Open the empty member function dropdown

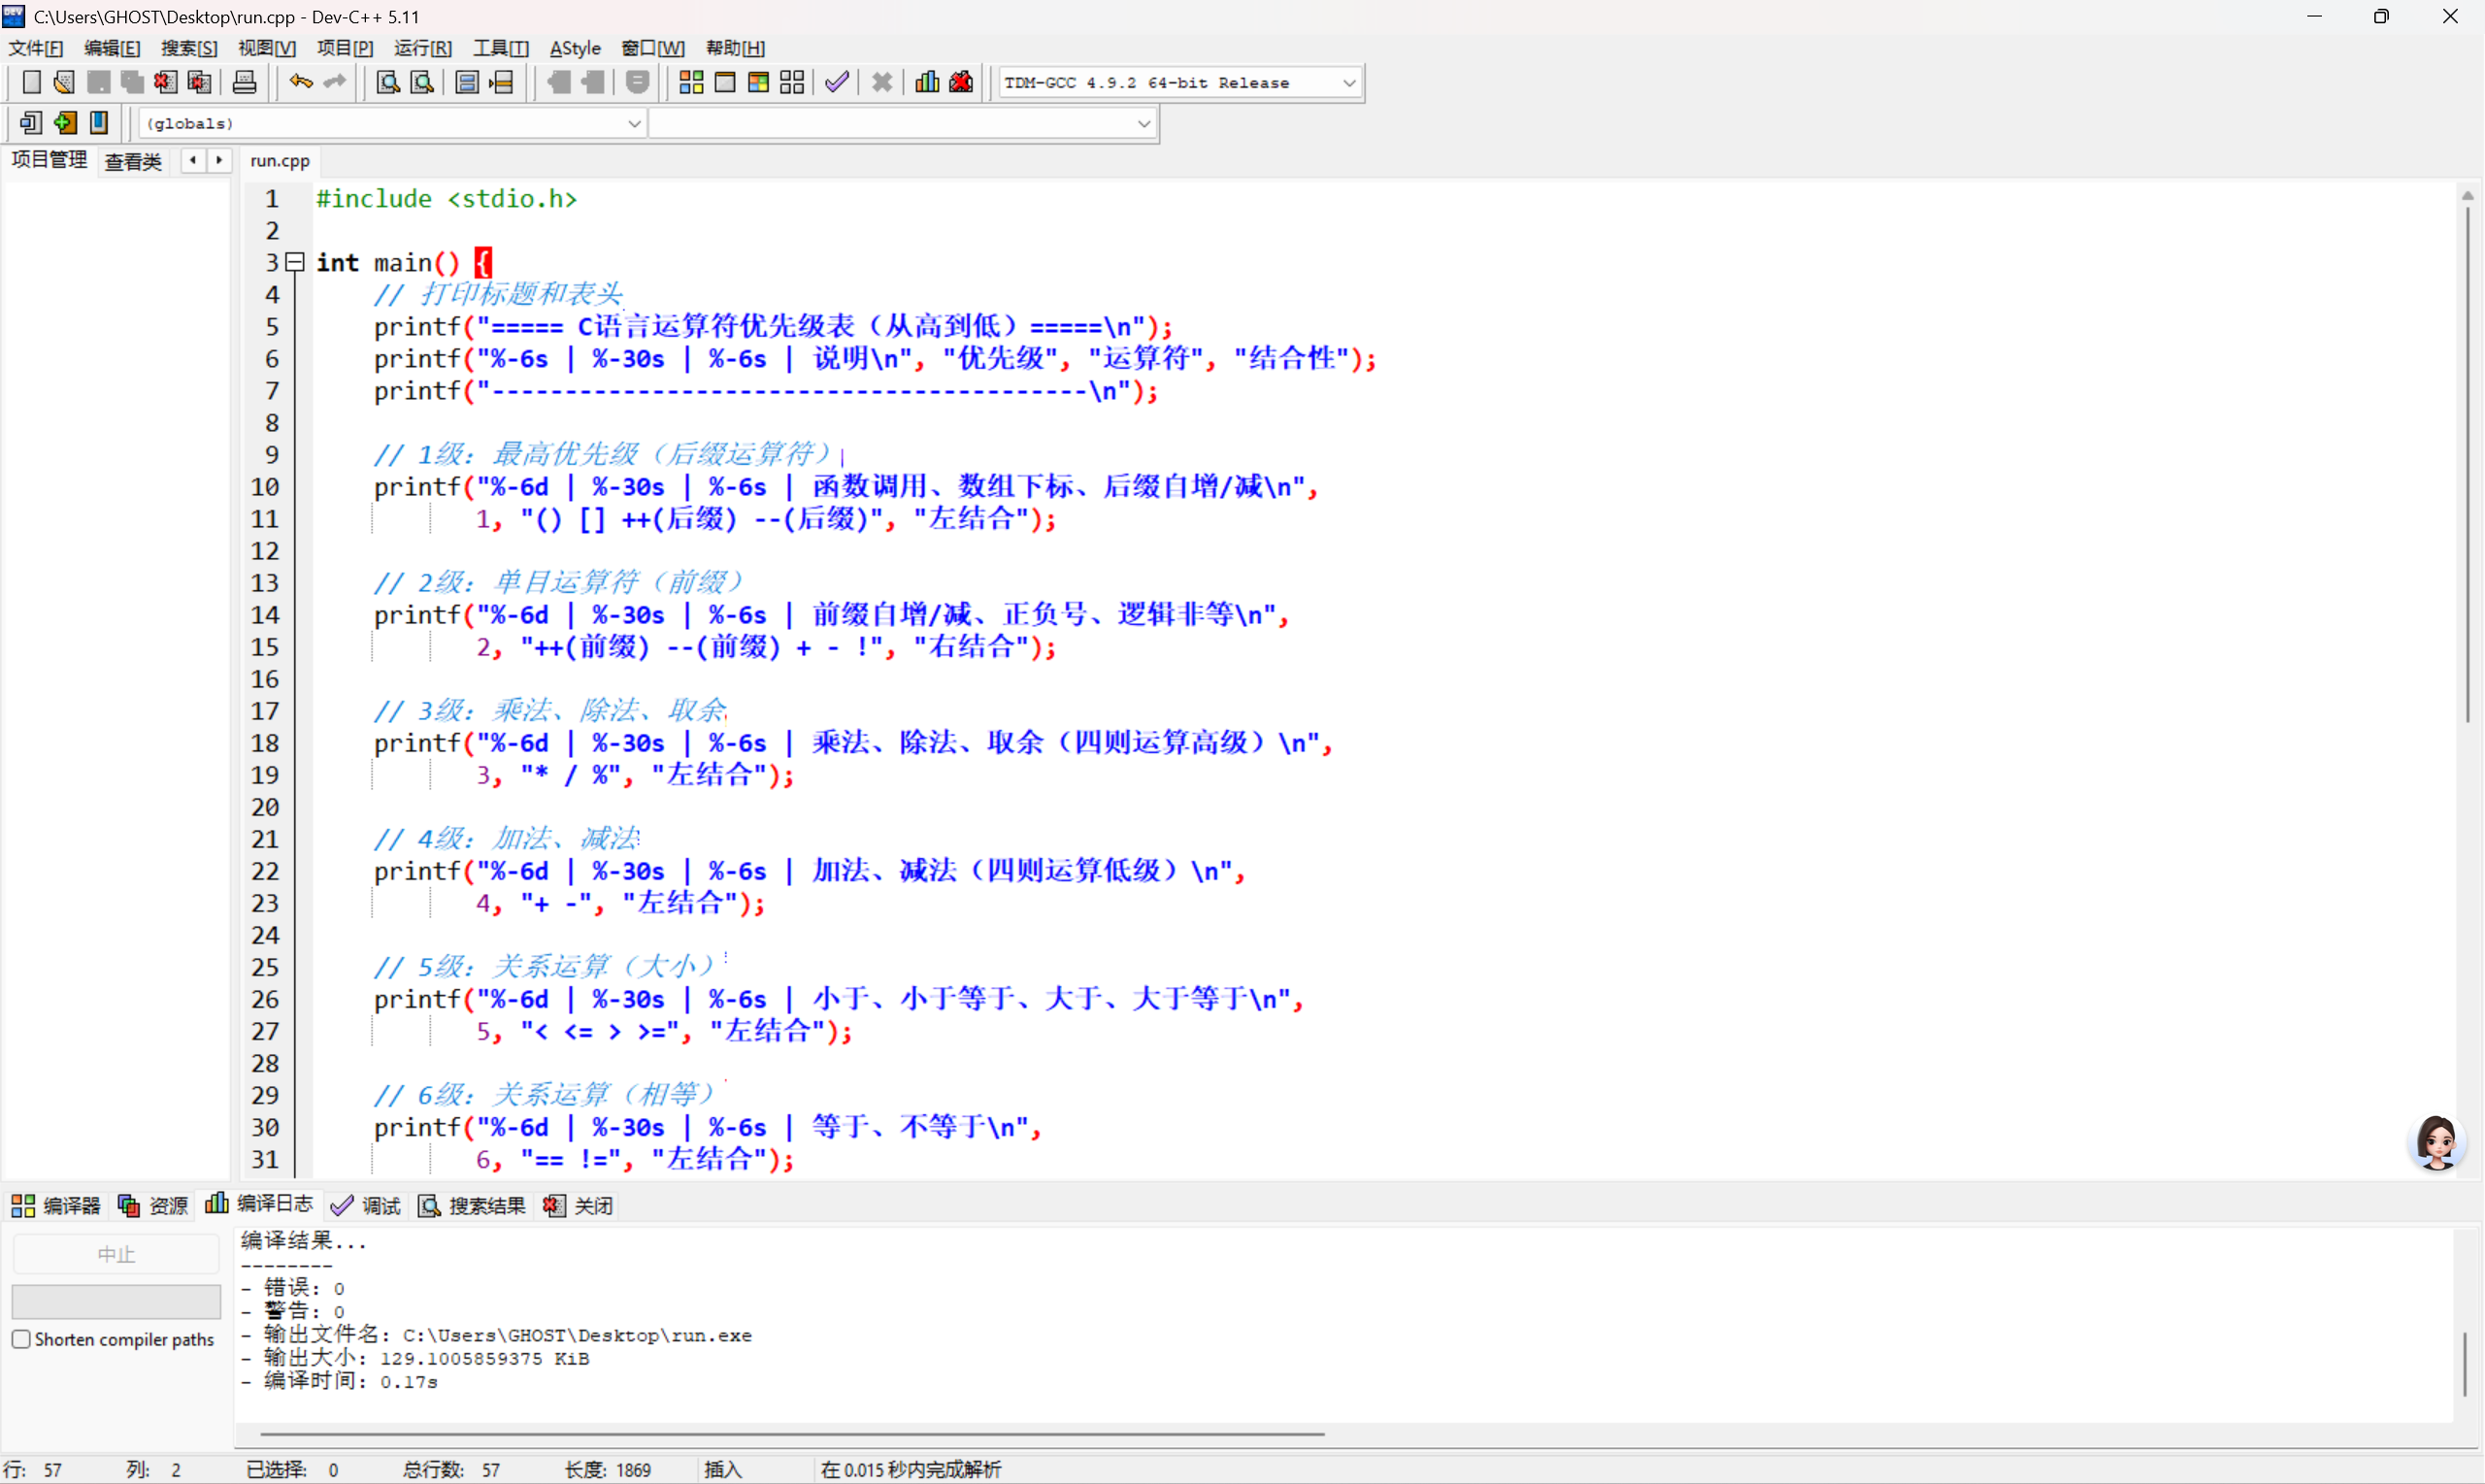coord(1143,124)
